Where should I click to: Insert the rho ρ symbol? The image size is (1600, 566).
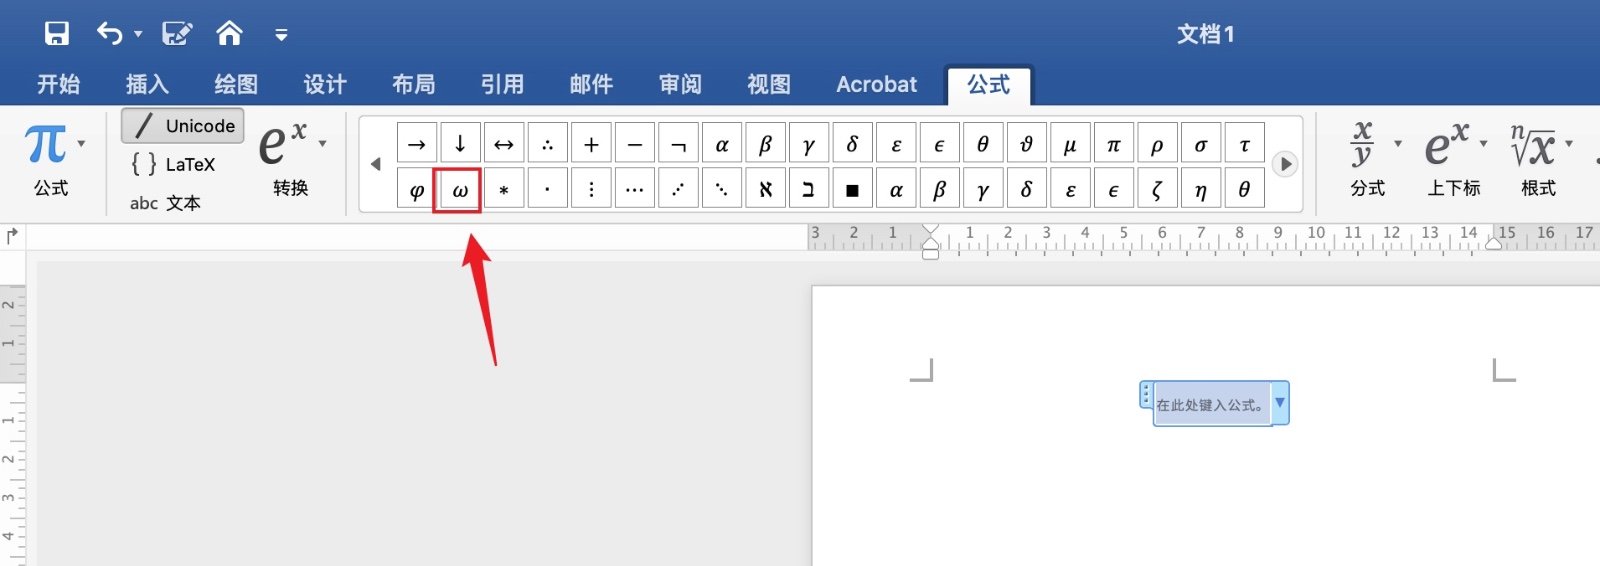click(1157, 144)
